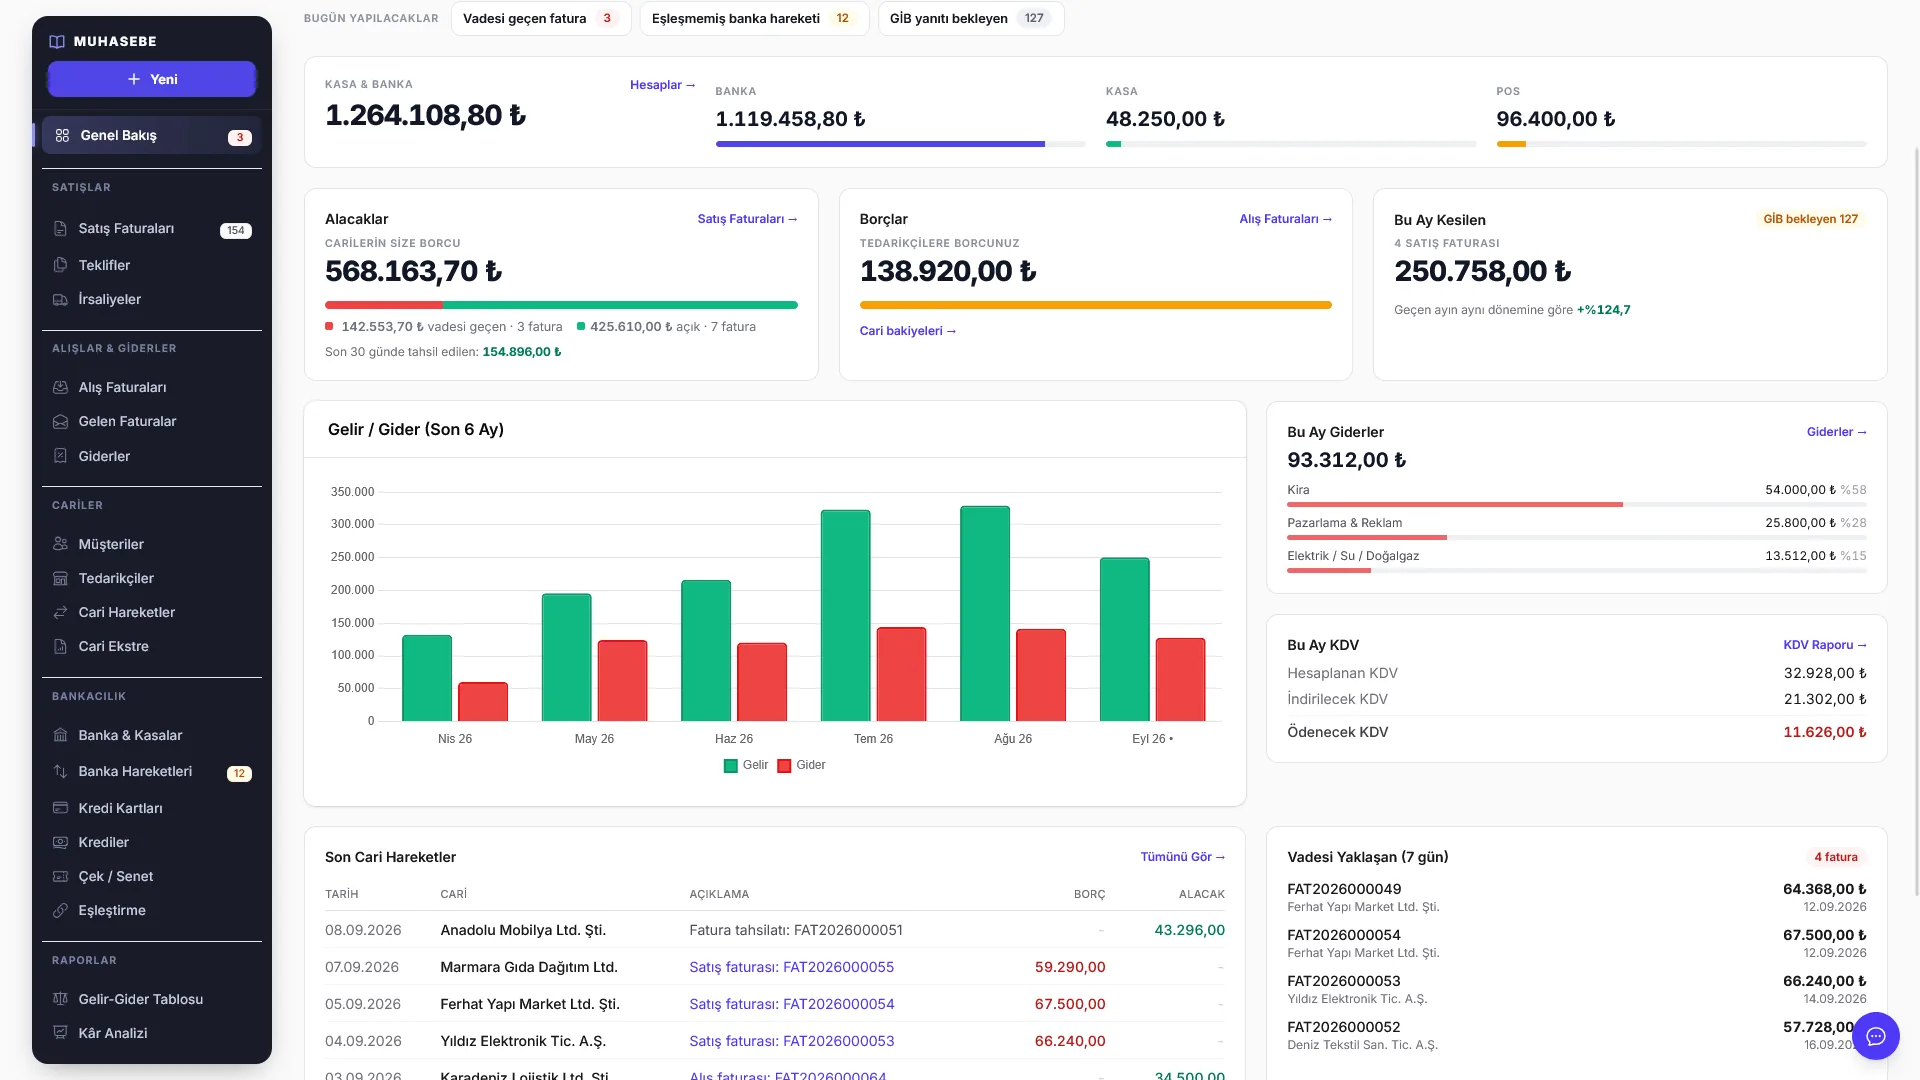Click the Teklifler sidebar icon
This screenshot has height=1080, width=1920.
coord(60,265)
